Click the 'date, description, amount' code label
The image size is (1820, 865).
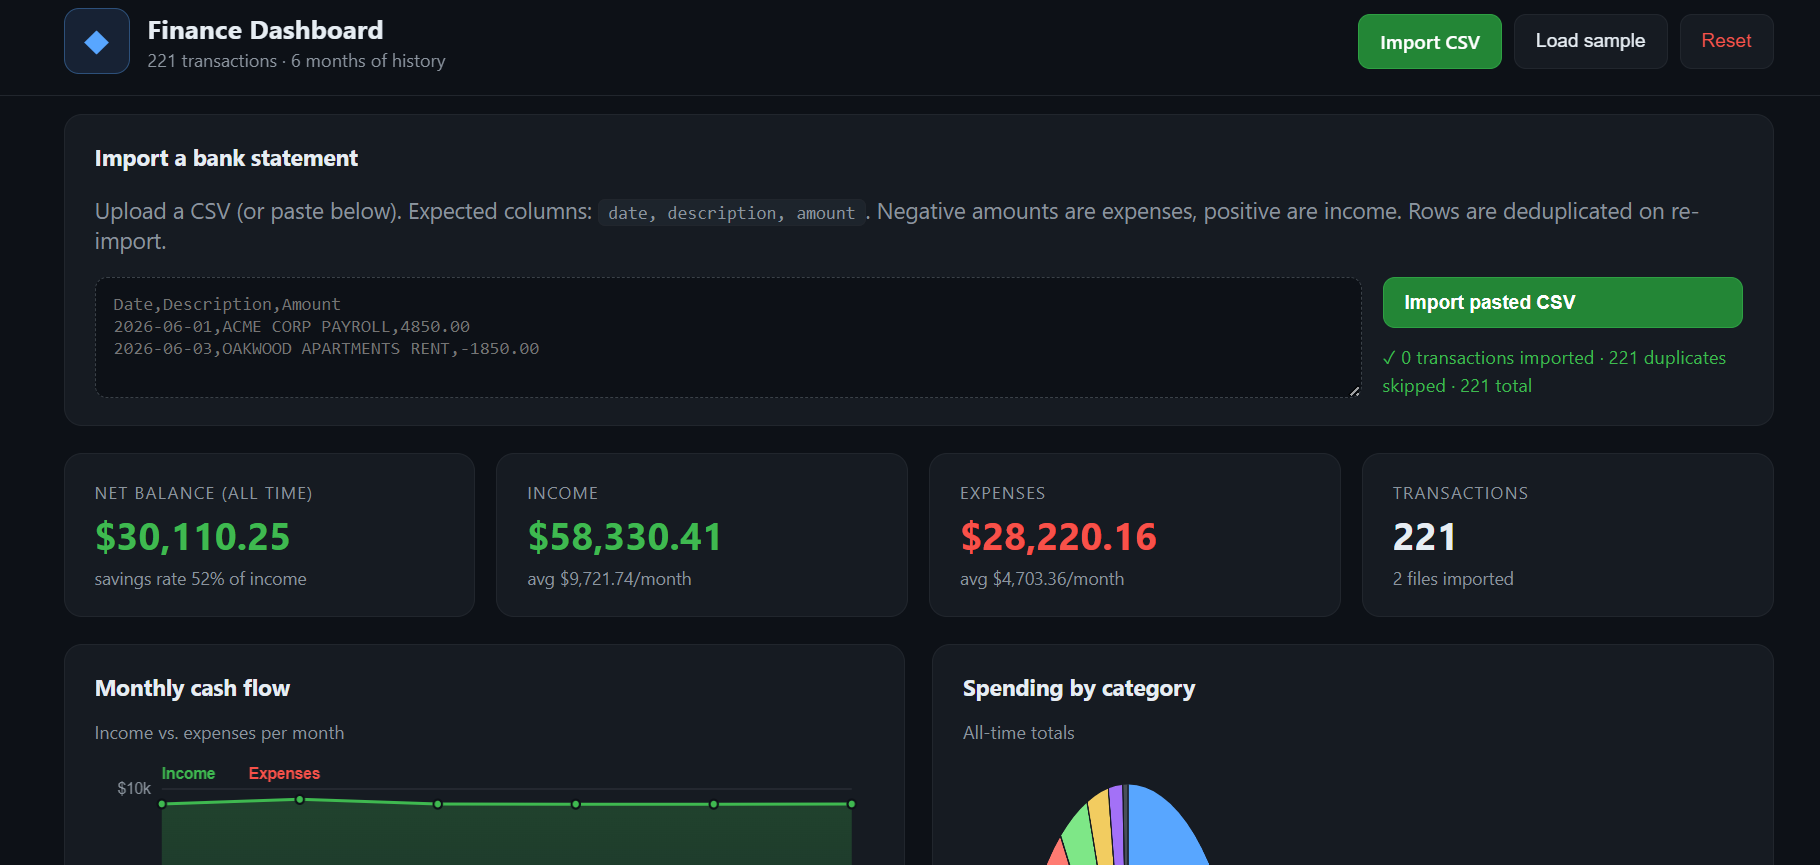[731, 213]
